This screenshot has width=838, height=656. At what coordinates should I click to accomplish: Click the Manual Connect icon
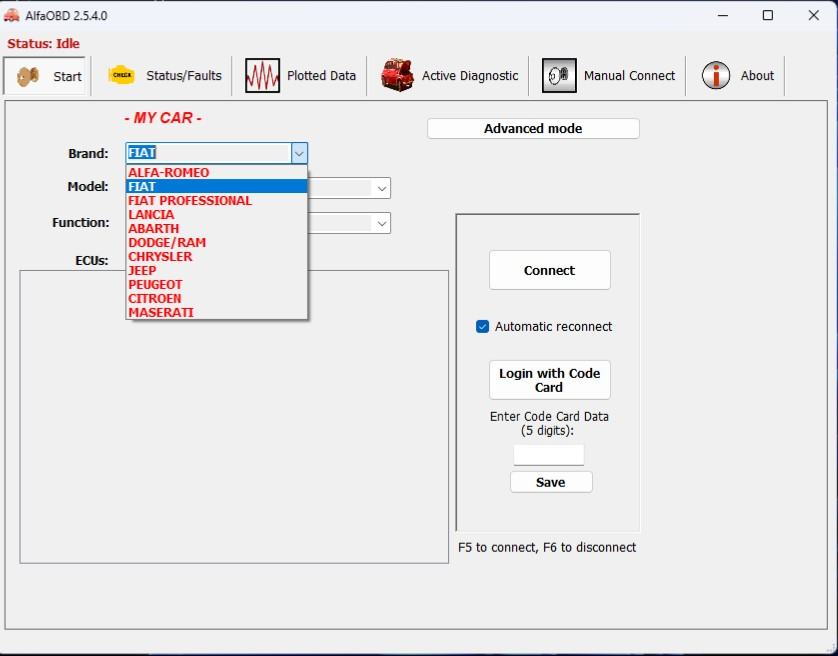coord(559,75)
